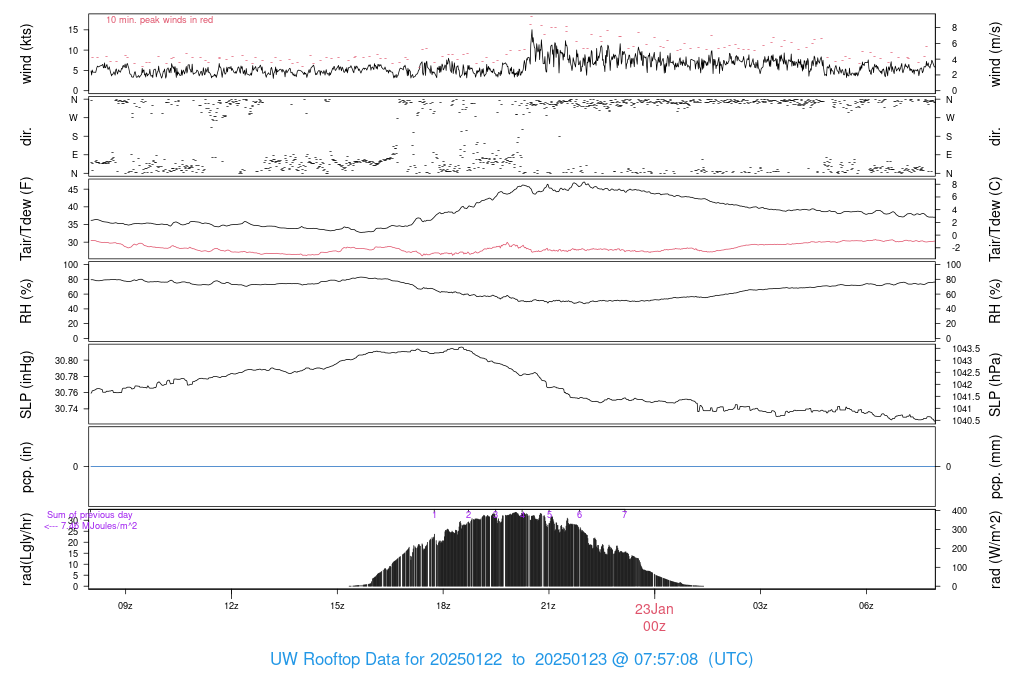
Task: Select the '1040.5' hPa tick label
Action: pos(966,421)
